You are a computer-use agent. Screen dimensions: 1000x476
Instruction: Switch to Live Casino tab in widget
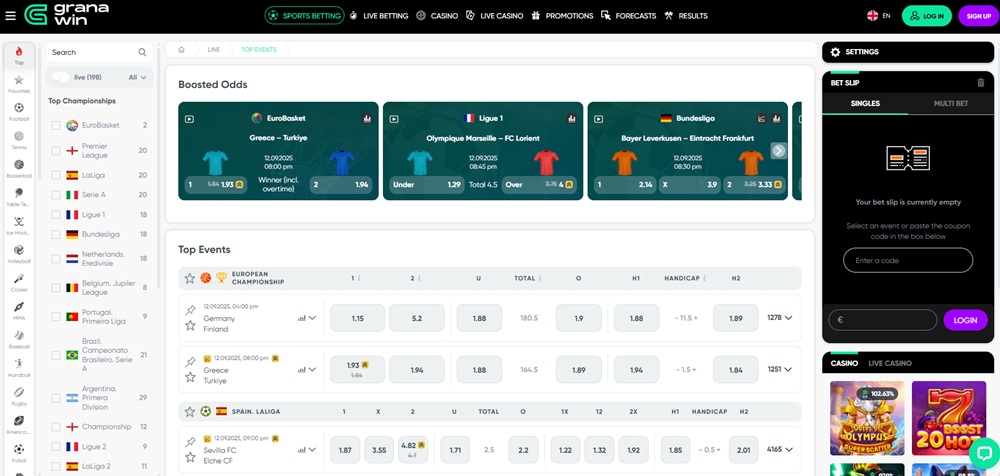(890, 363)
